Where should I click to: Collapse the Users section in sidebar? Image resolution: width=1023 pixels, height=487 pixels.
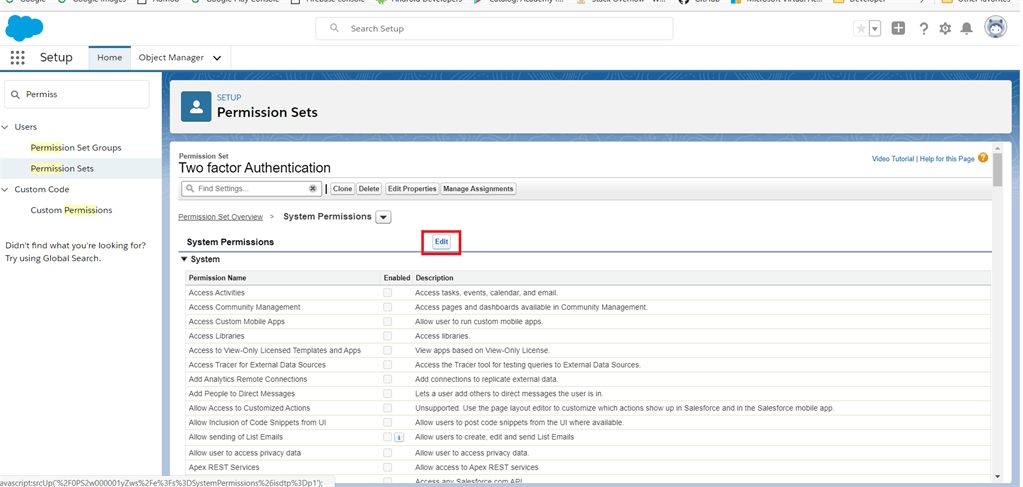click(x=5, y=127)
